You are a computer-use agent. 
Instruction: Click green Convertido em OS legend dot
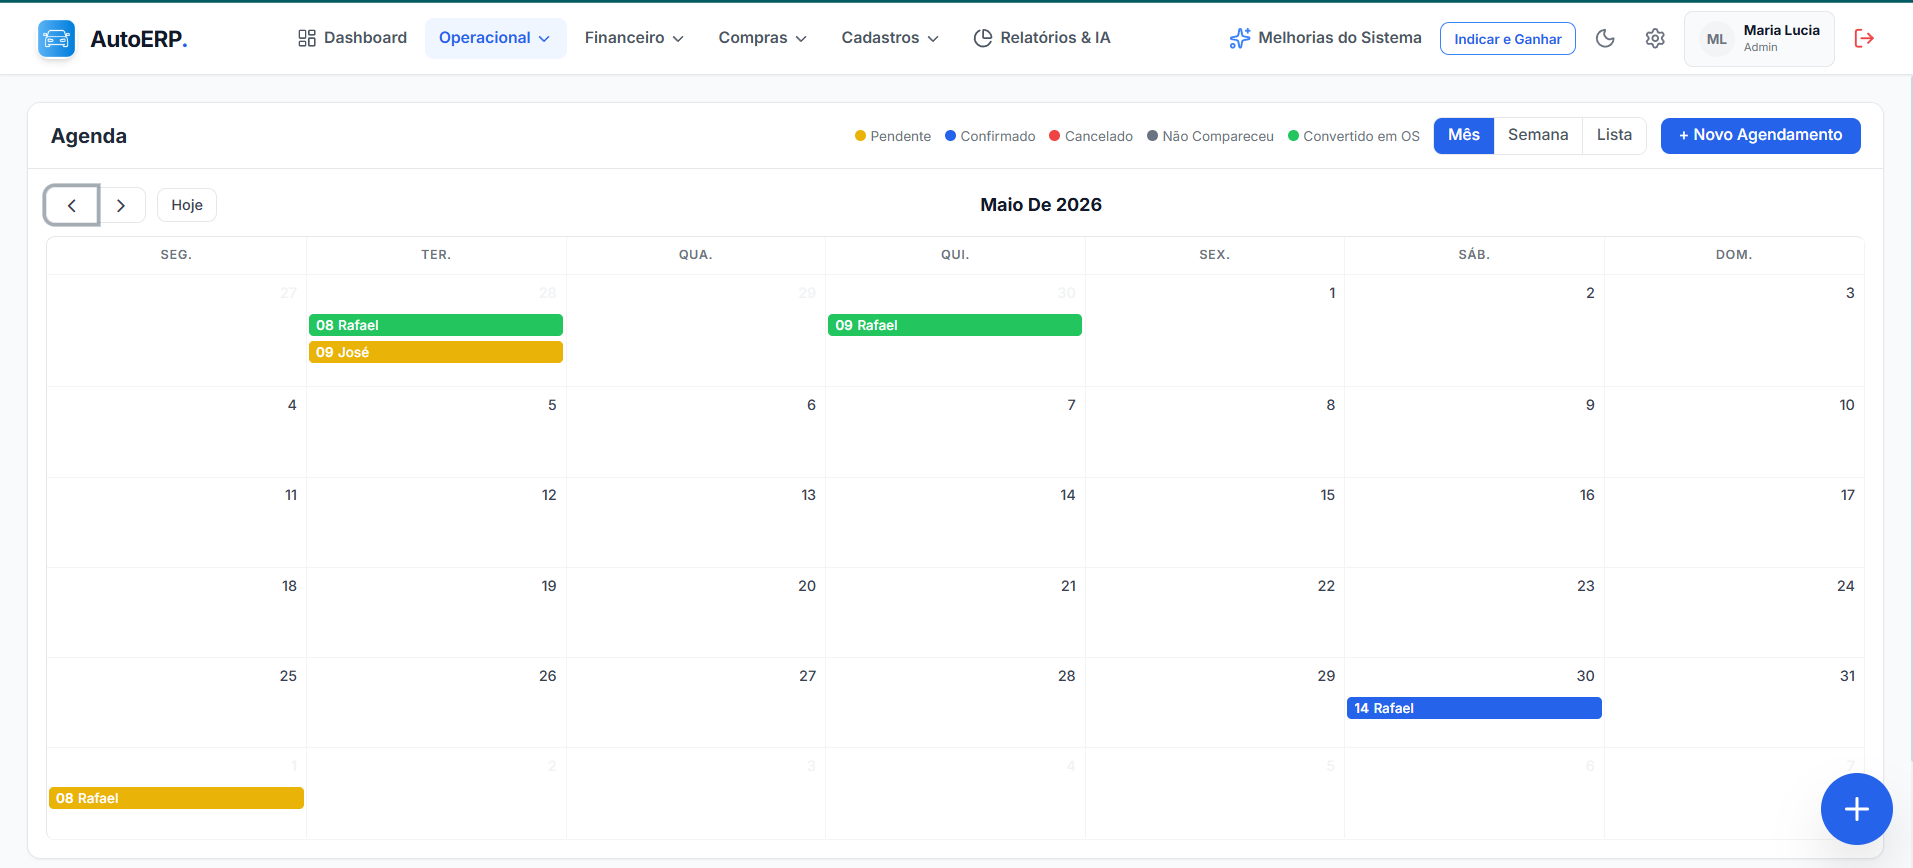pyautogui.click(x=1293, y=136)
